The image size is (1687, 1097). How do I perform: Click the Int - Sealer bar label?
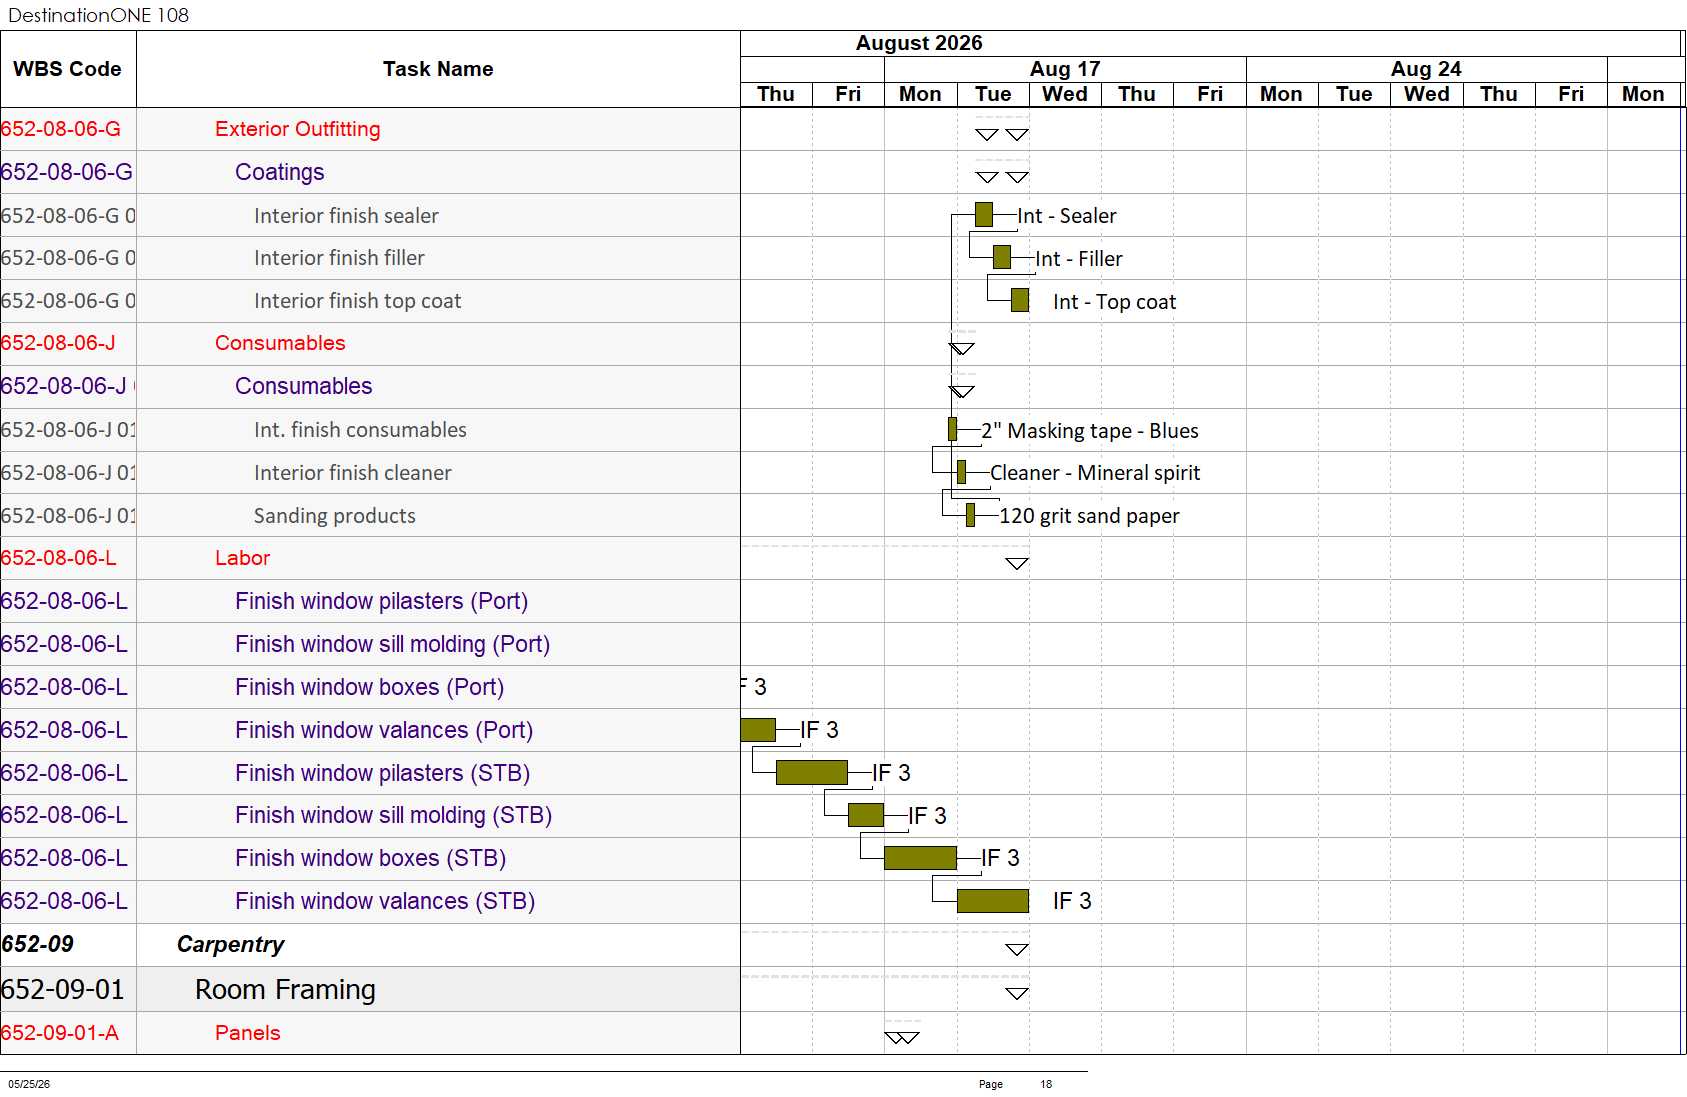(1067, 216)
